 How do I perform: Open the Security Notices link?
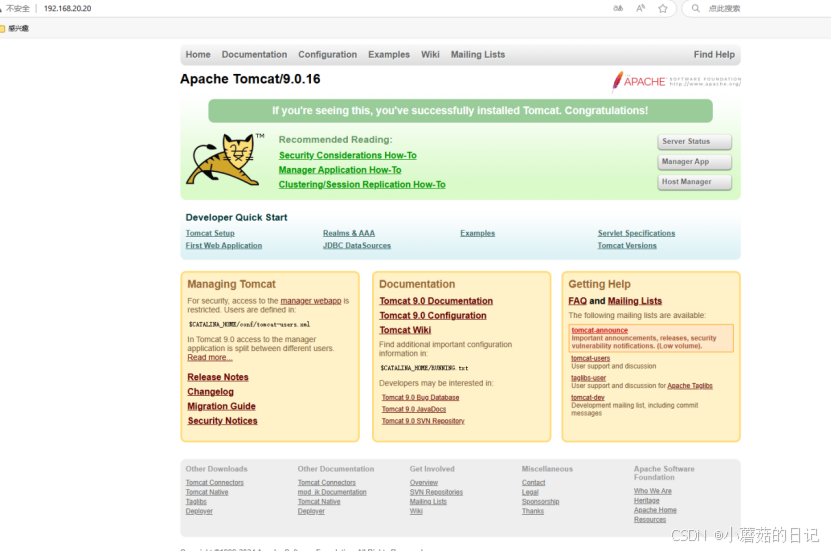[223, 421]
